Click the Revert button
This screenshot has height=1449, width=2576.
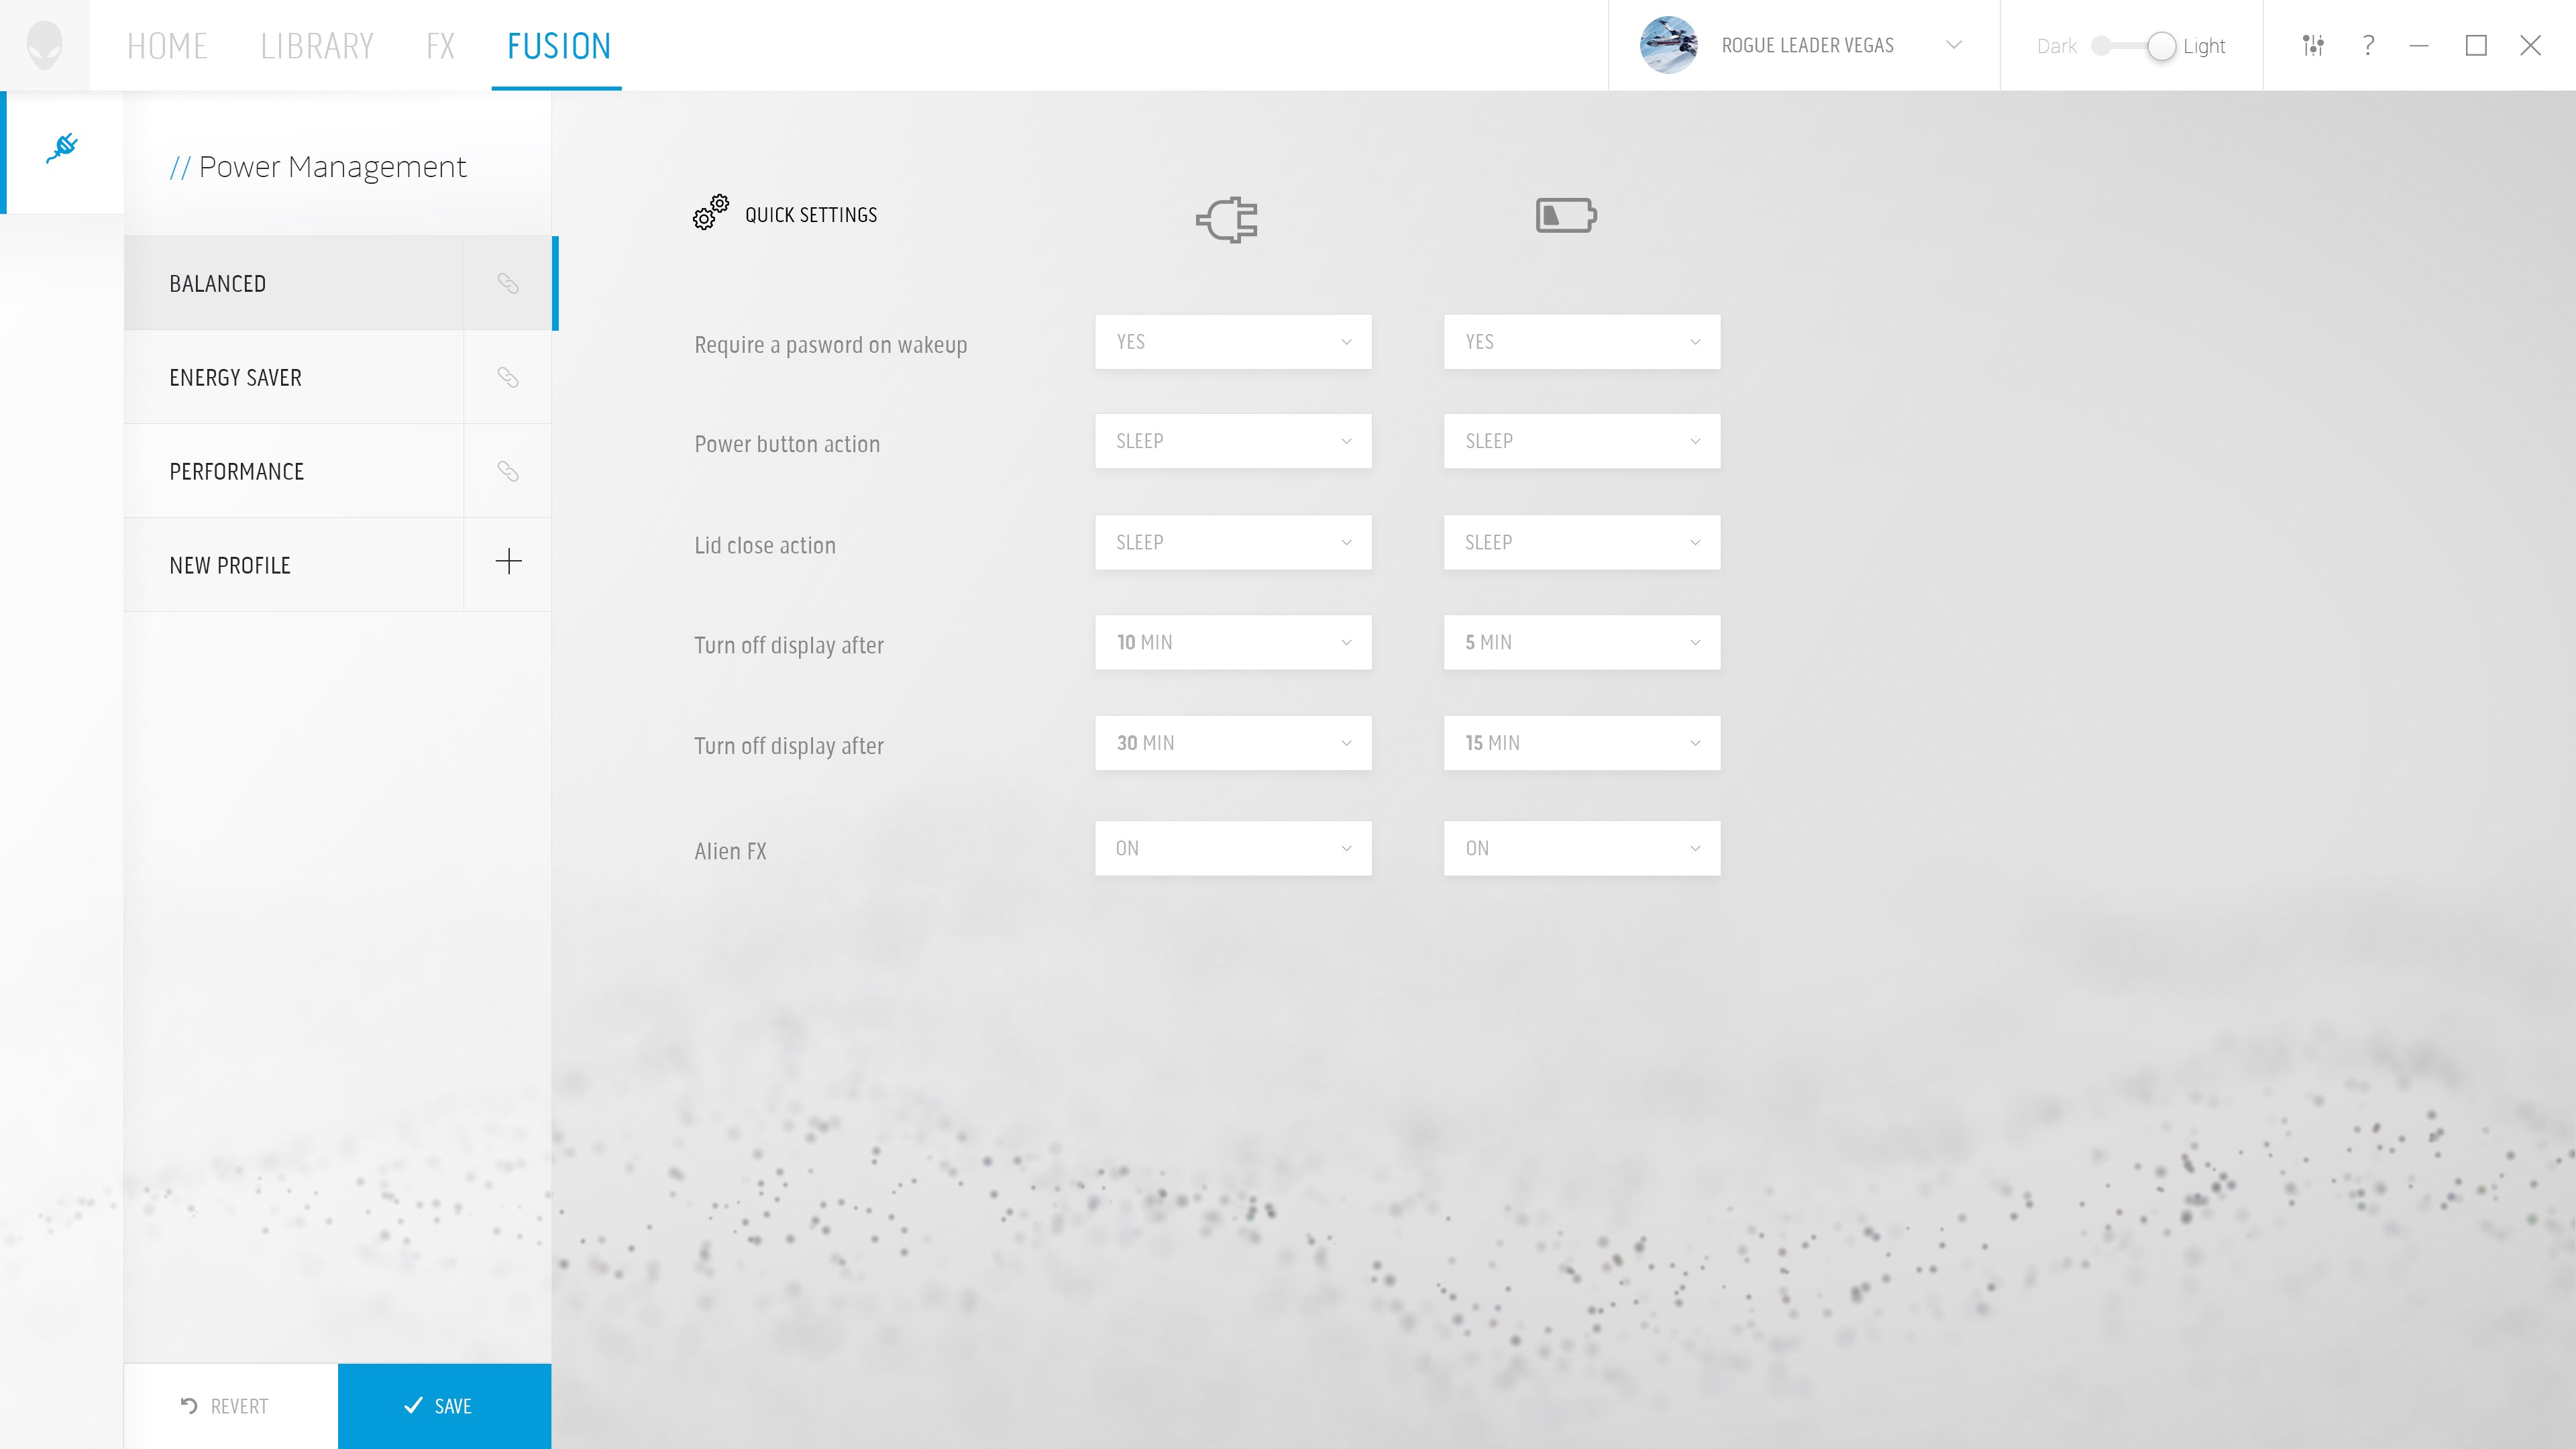(x=226, y=1406)
